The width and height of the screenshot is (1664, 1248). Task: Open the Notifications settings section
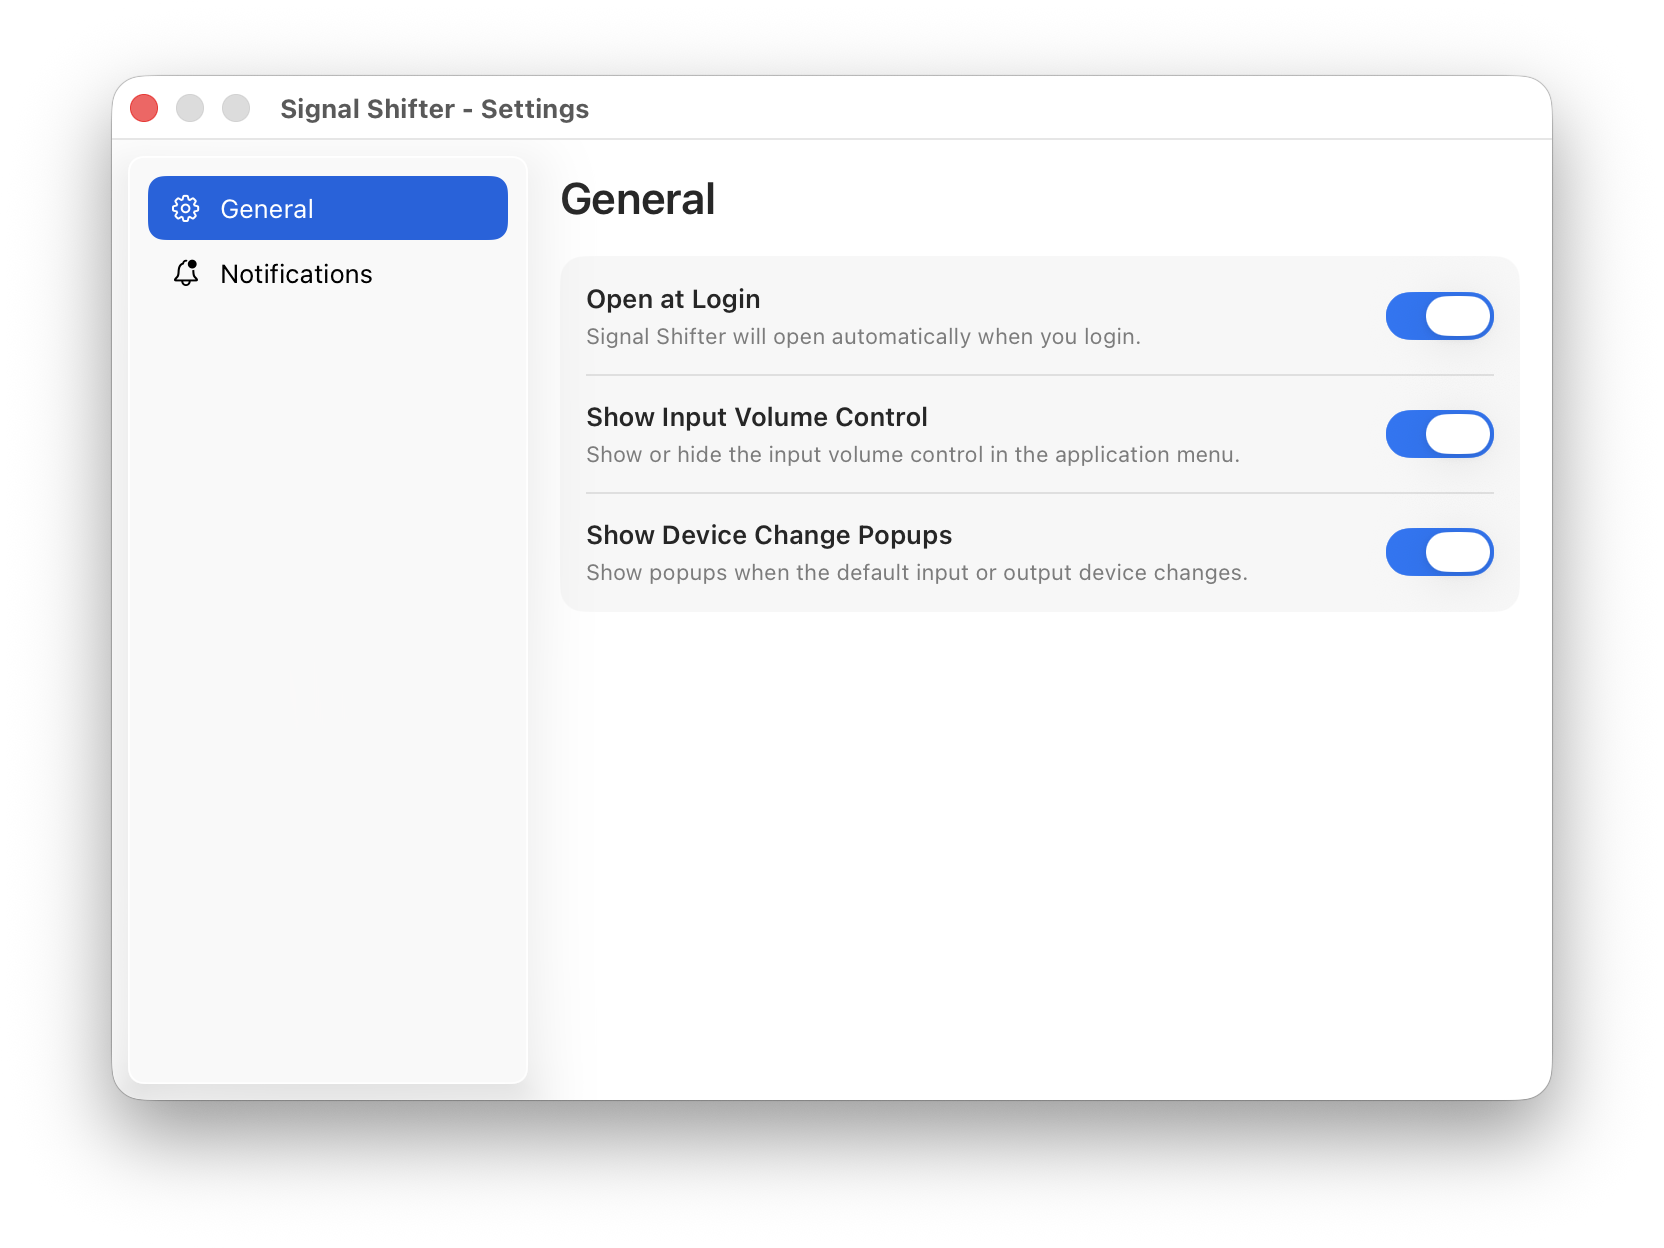pyautogui.click(x=296, y=273)
